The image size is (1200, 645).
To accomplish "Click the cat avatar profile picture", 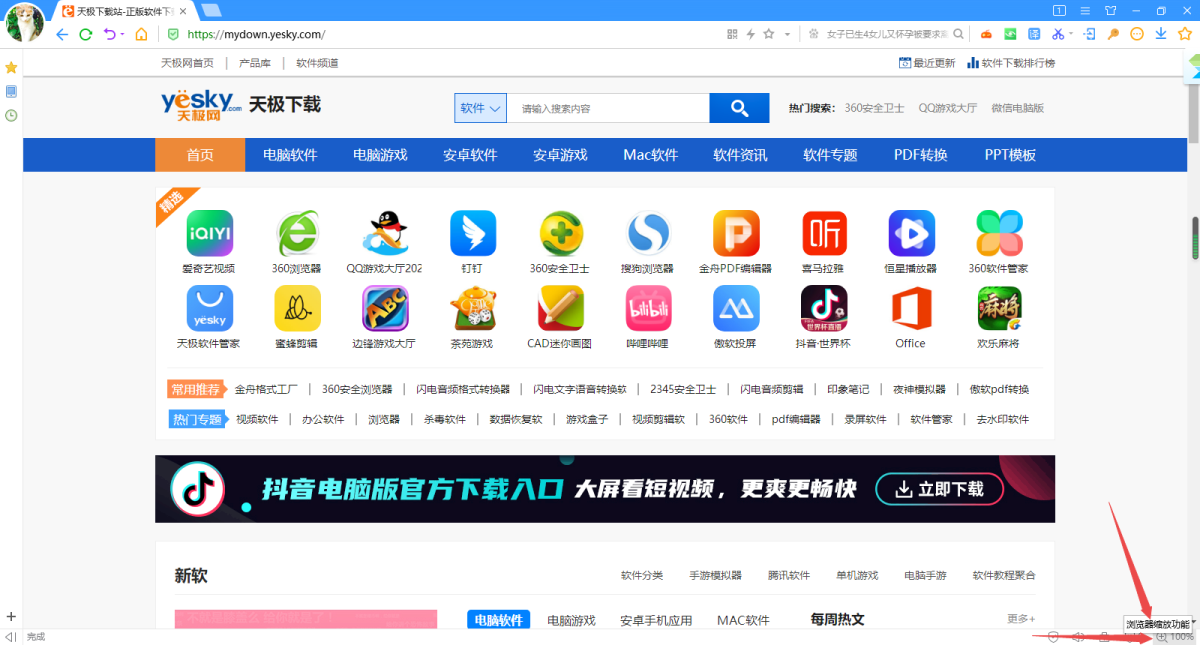I will point(24,20).
